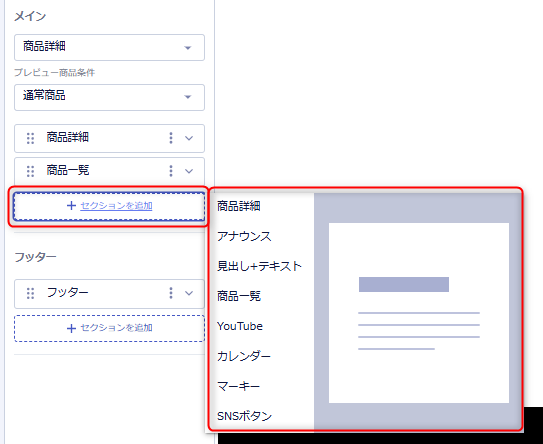Click the プレビュー商品条件 label
Screen dimensions: 543x444
tap(54, 73)
